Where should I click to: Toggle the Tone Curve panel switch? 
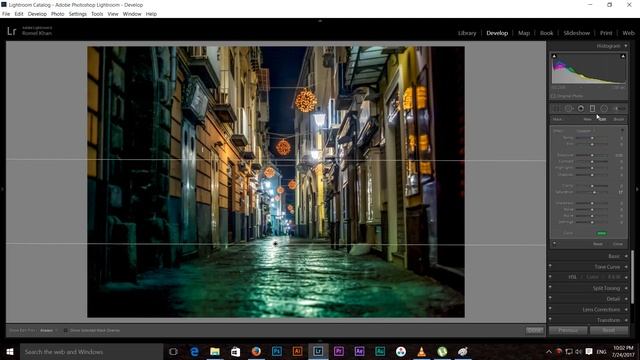pyautogui.click(x=550, y=266)
